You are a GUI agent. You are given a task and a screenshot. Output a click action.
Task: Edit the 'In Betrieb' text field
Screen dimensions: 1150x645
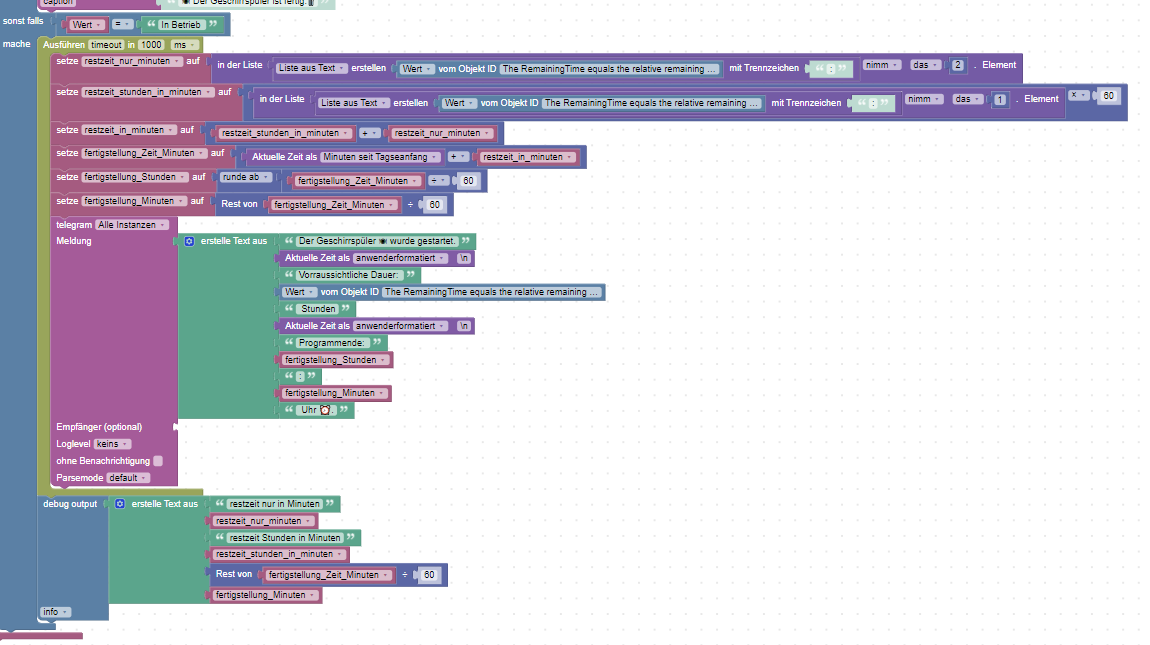[x=180, y=25]
